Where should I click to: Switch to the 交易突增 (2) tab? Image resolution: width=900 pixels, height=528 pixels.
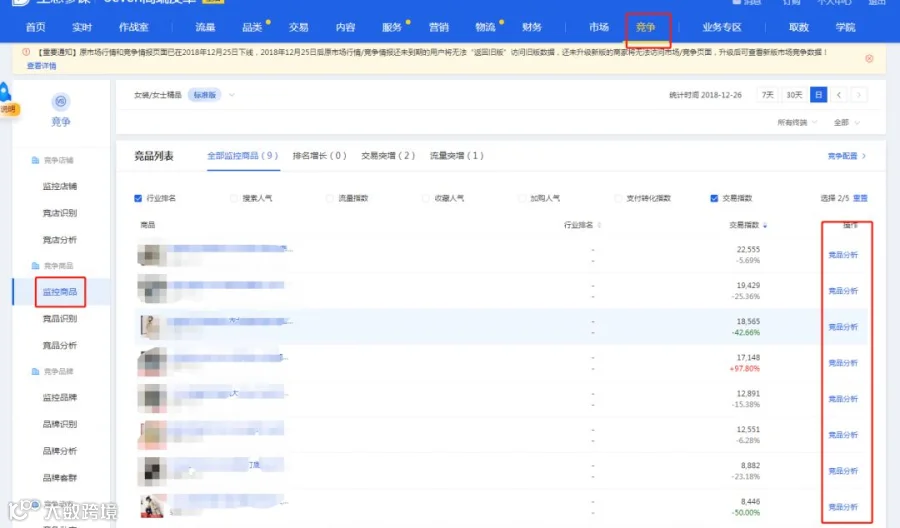click(388, 156)
